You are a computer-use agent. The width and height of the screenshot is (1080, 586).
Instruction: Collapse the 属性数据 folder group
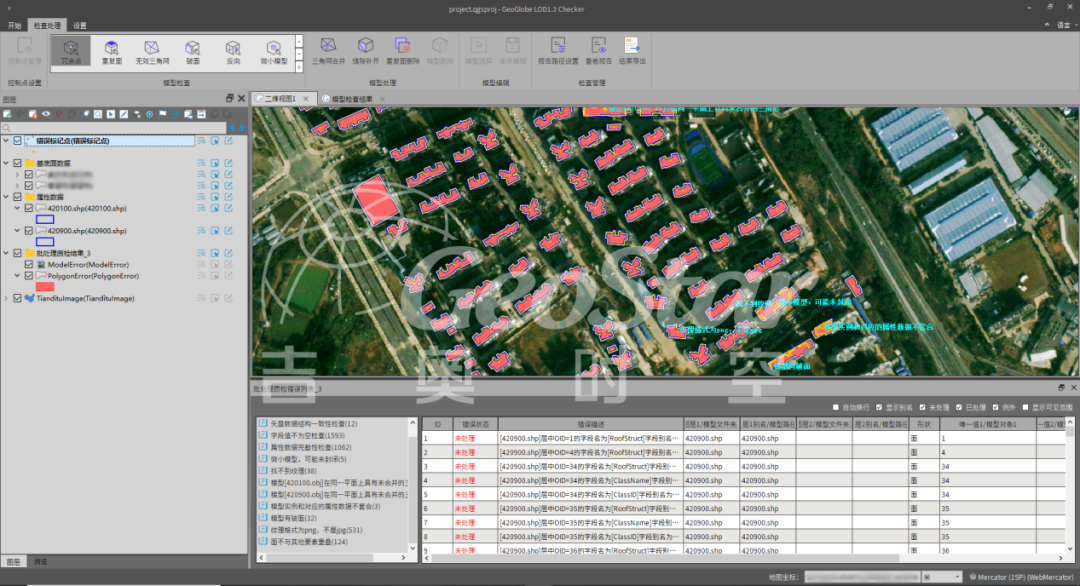[6, 197]
